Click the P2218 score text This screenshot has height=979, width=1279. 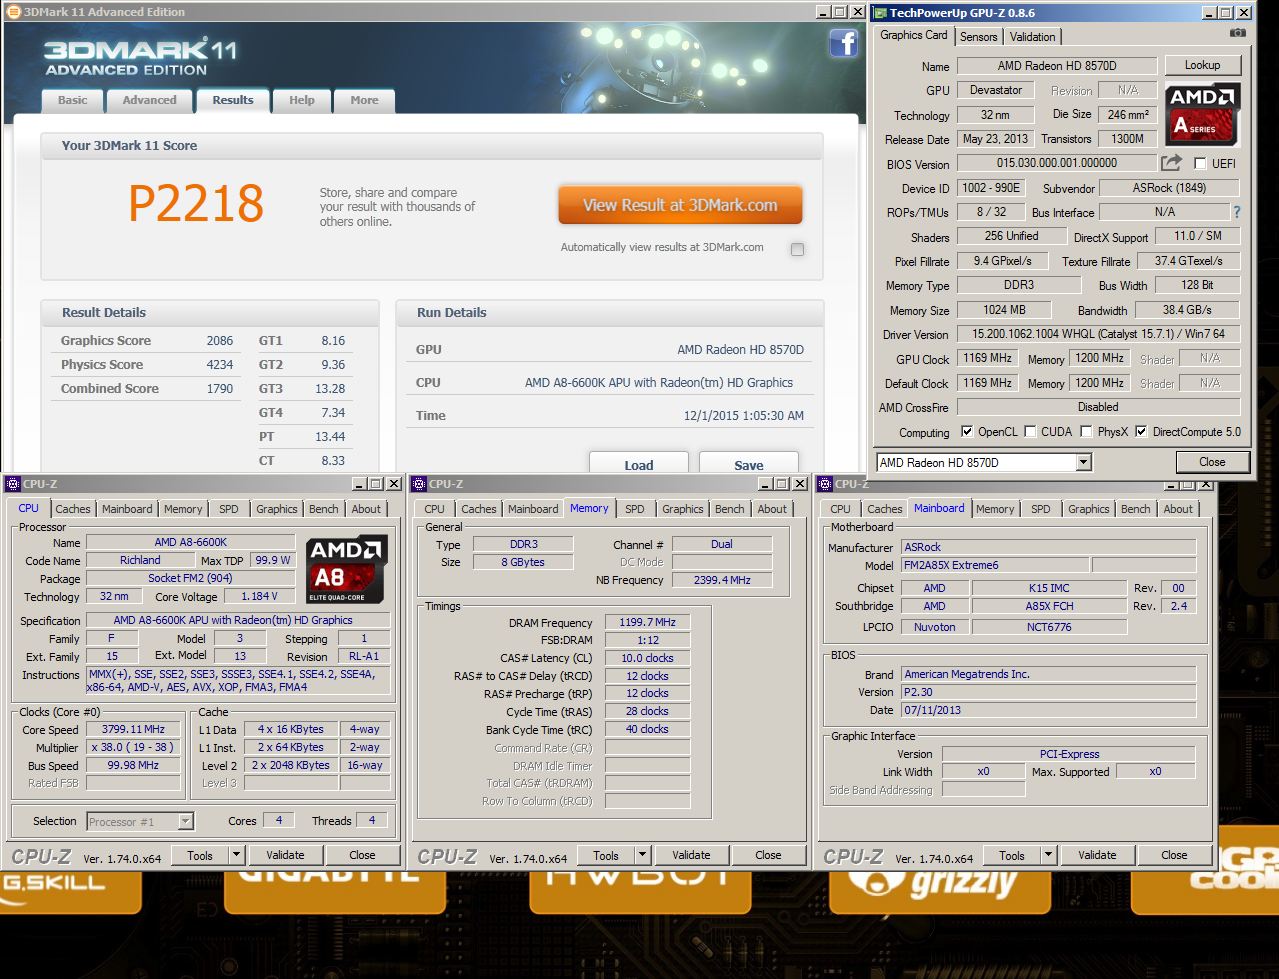click(x=196, y=203)
